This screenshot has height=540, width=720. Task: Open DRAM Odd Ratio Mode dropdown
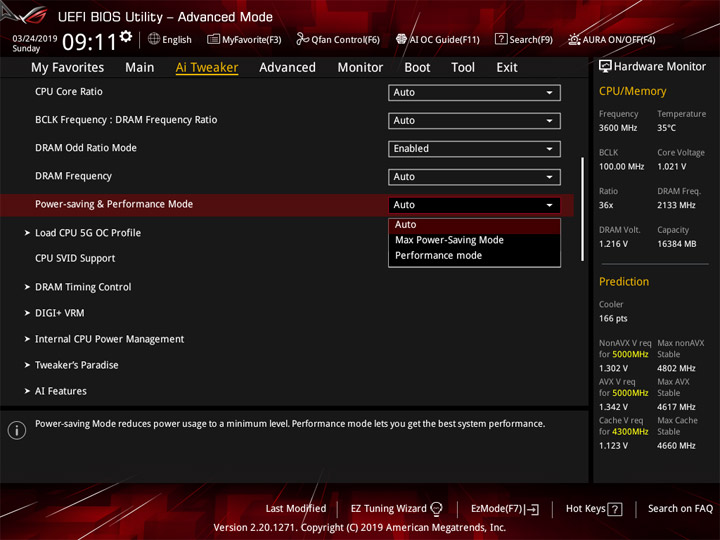[474, 148]
